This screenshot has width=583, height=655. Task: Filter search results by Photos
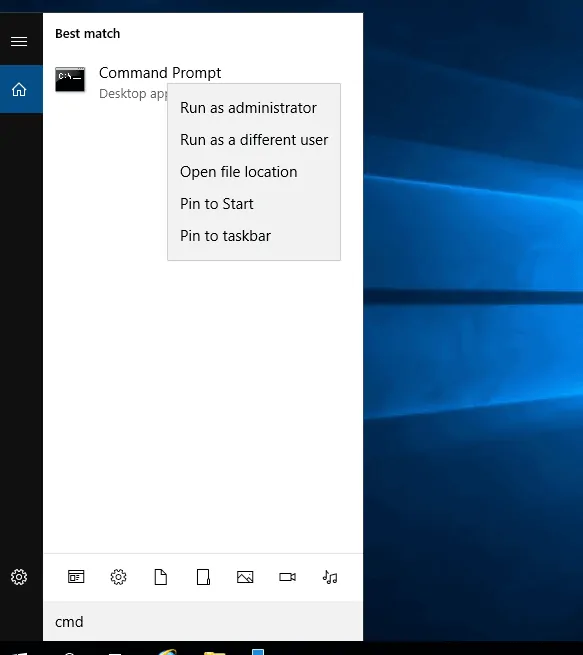245,577
